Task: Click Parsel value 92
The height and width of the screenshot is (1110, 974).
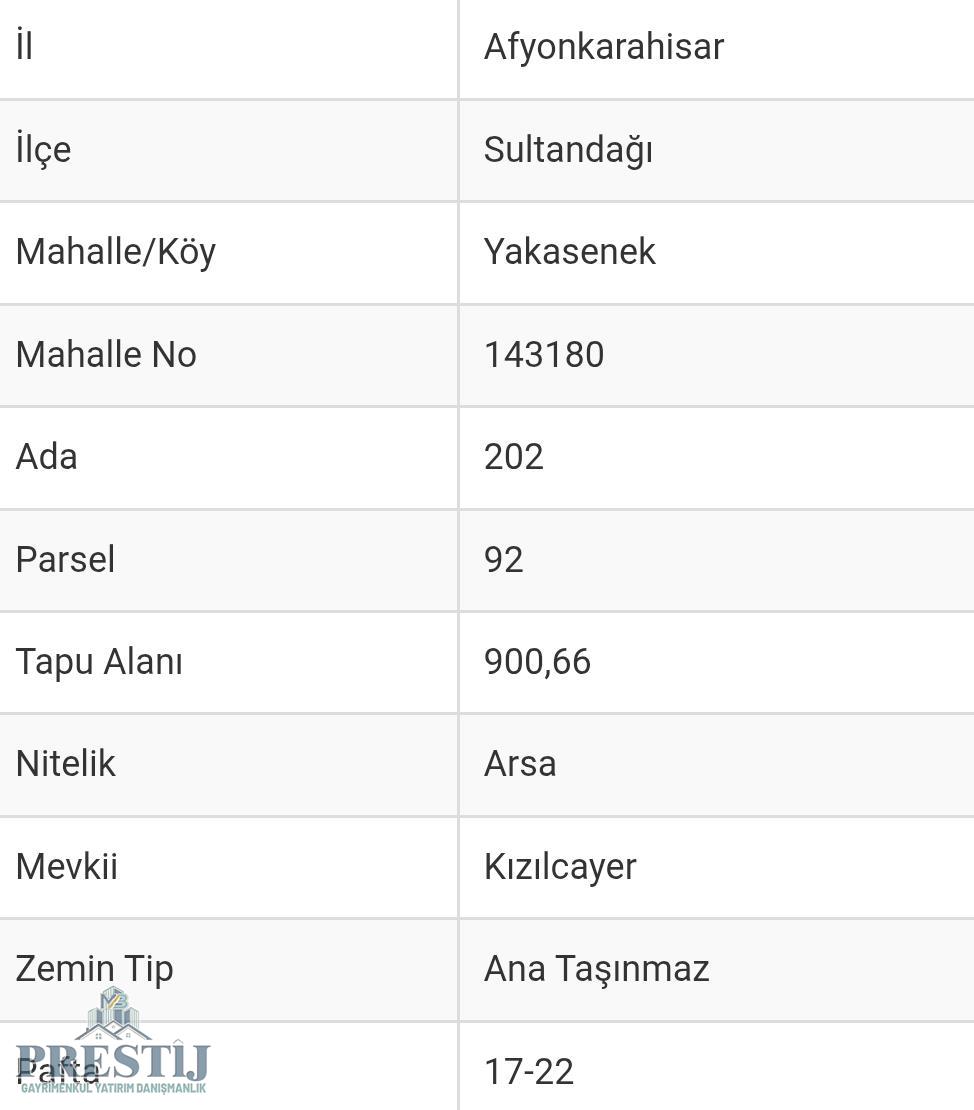Action: (503, 560)
